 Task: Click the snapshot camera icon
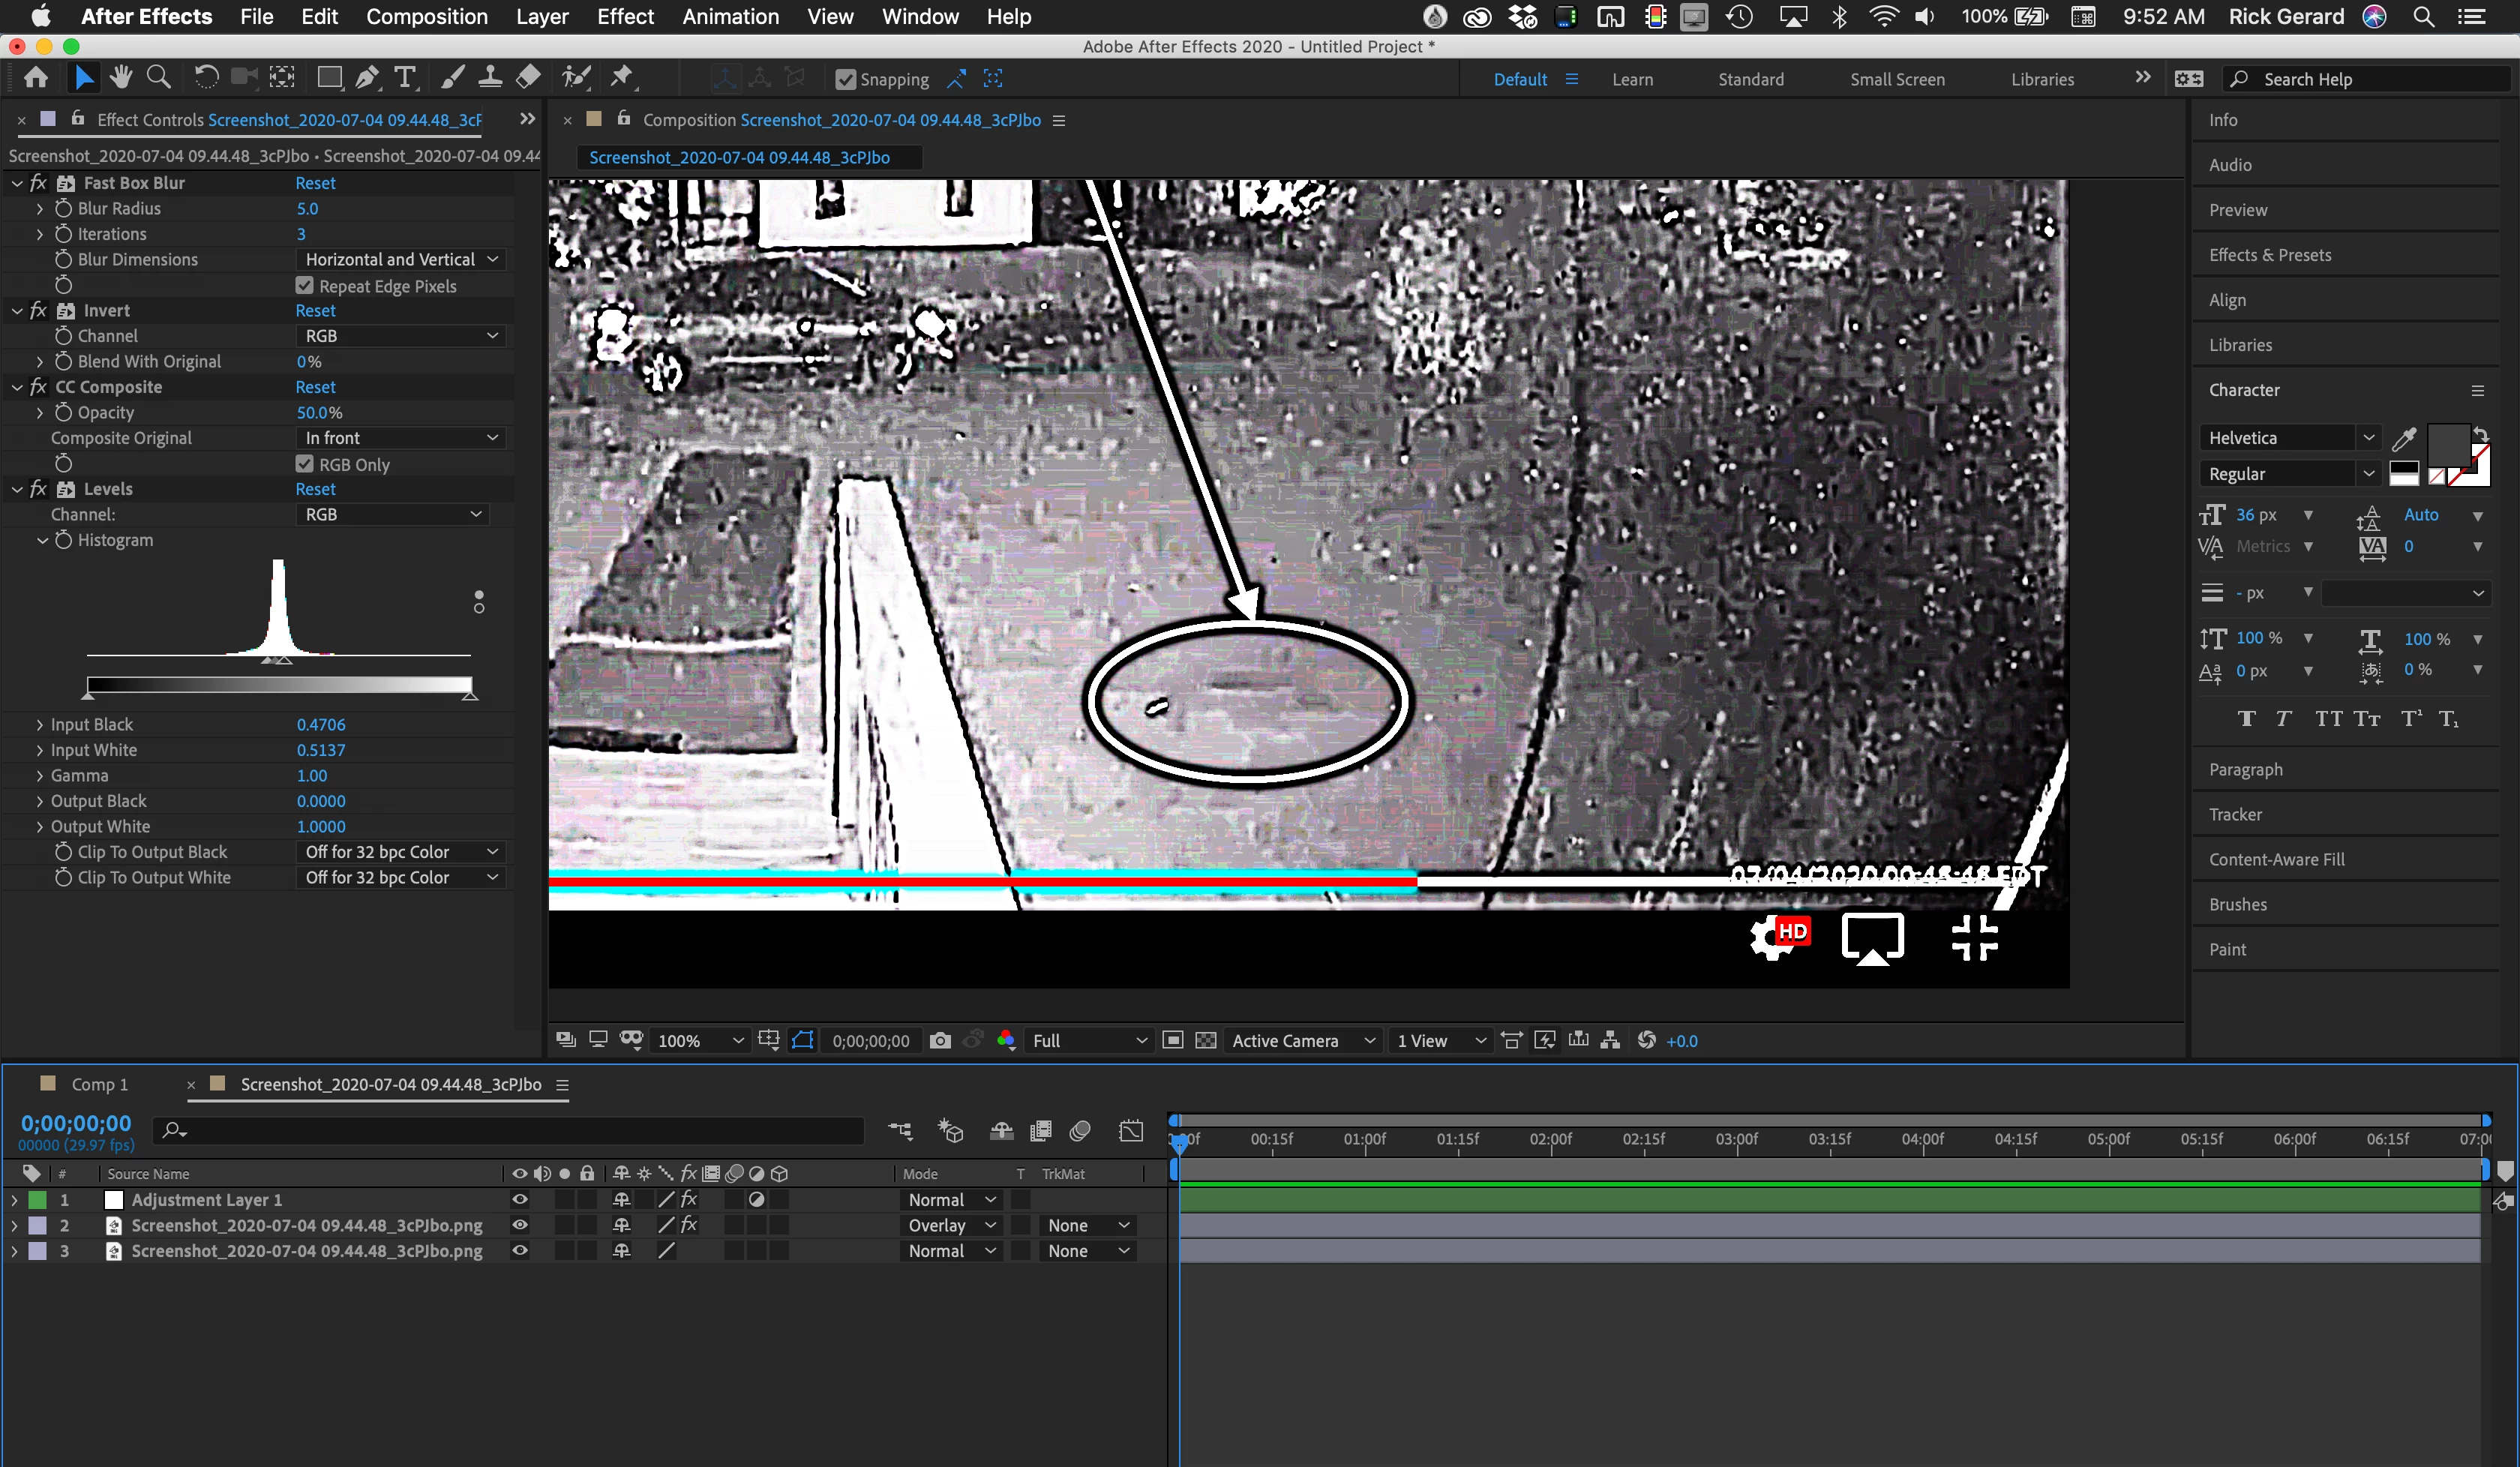click(x=939, y=1040)
